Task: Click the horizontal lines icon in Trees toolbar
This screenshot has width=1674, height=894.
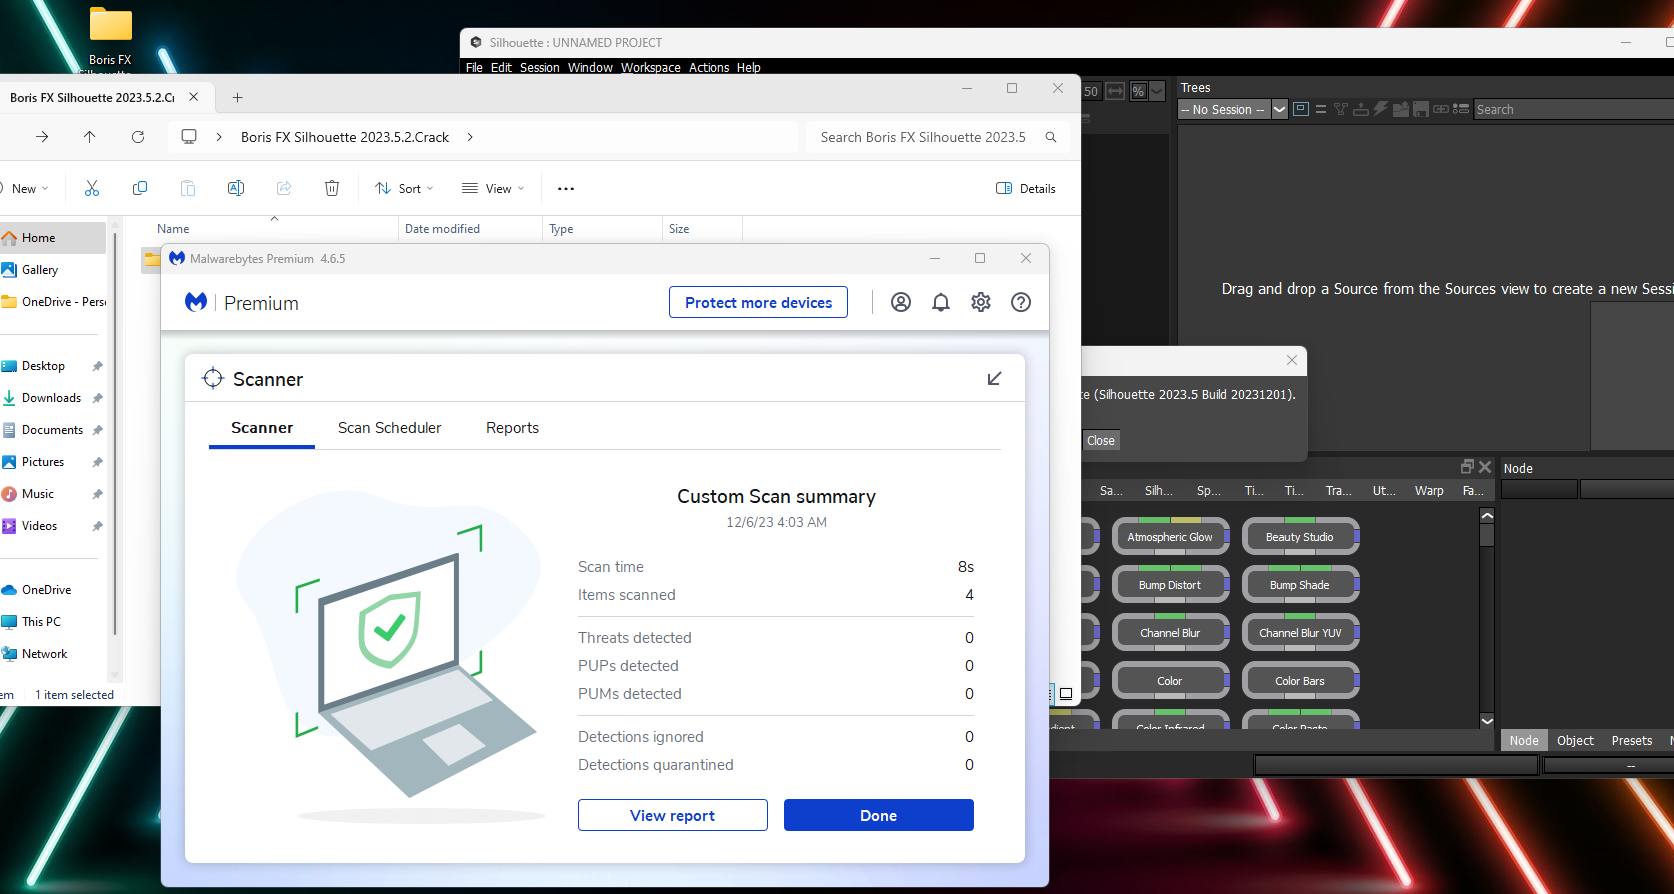Action: pos(1321,109)
